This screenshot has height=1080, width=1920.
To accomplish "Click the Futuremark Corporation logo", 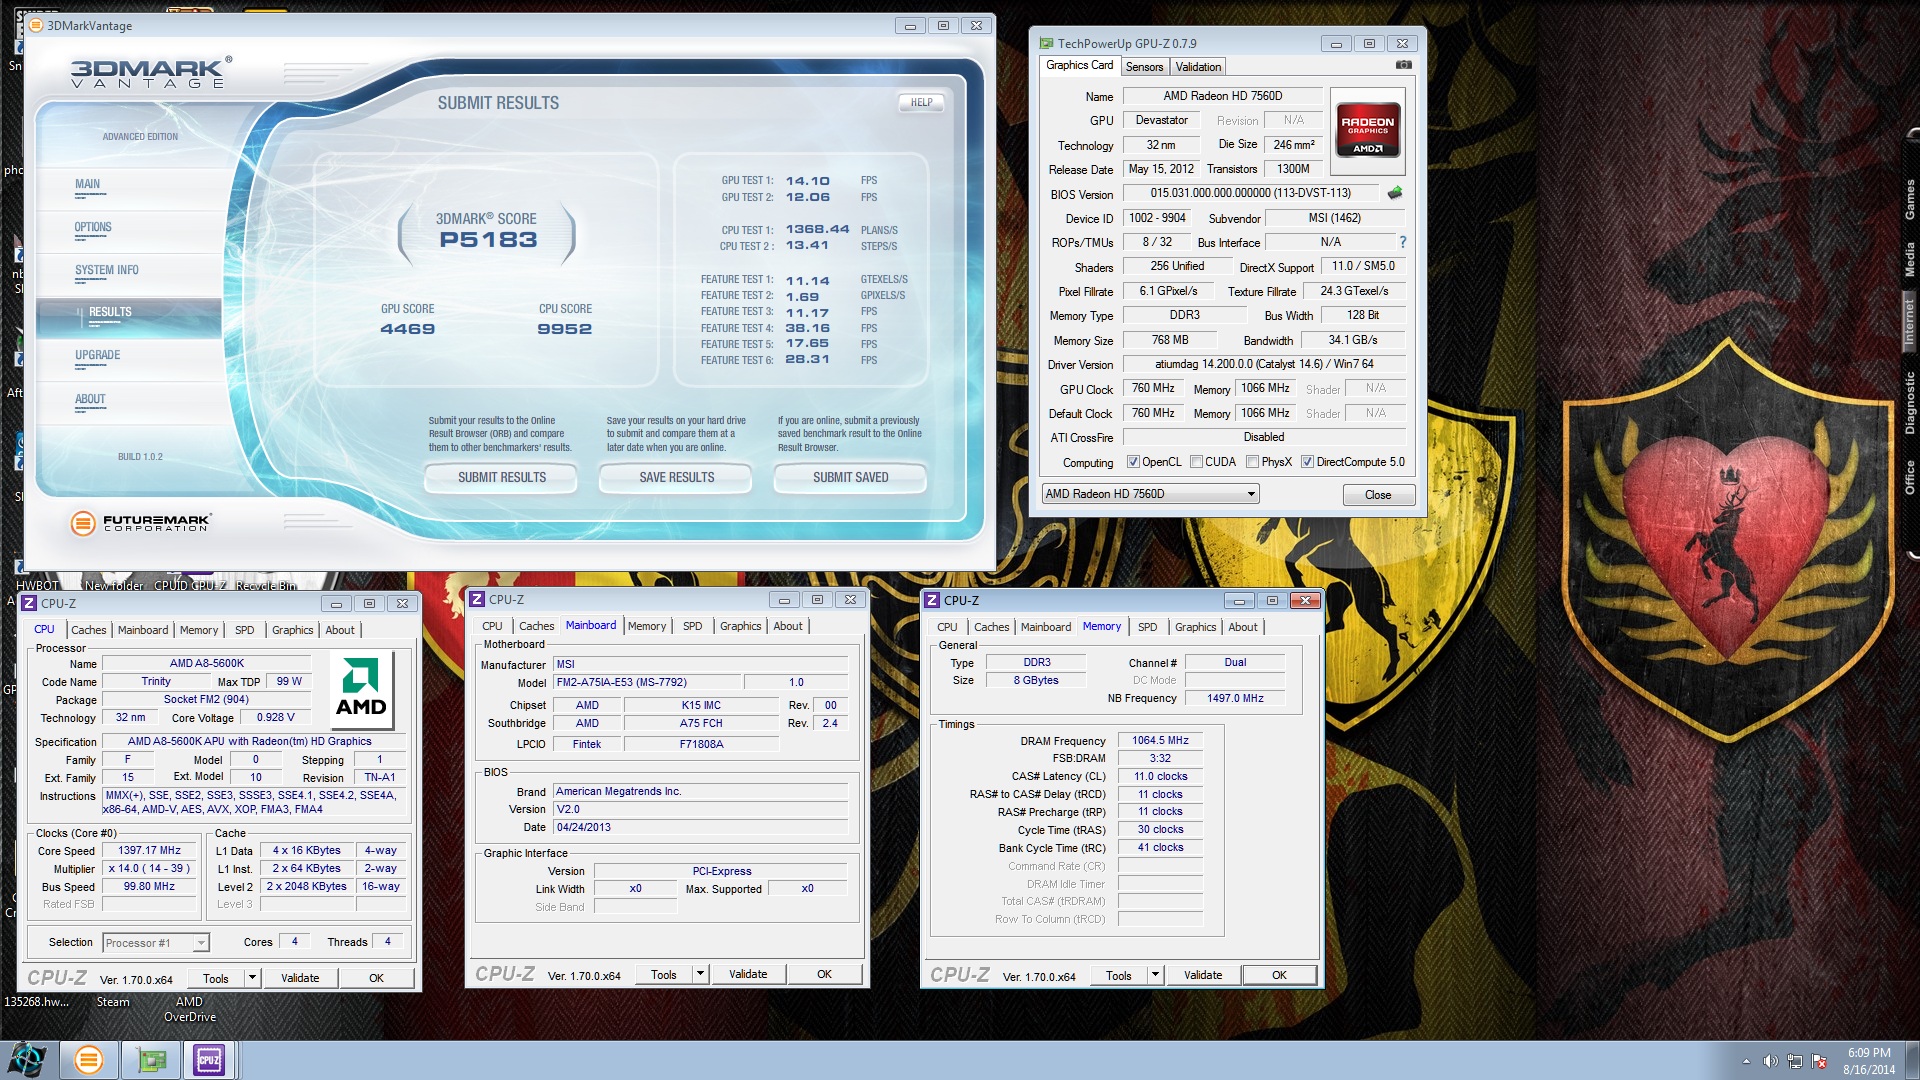I will (x=141, y=522).
